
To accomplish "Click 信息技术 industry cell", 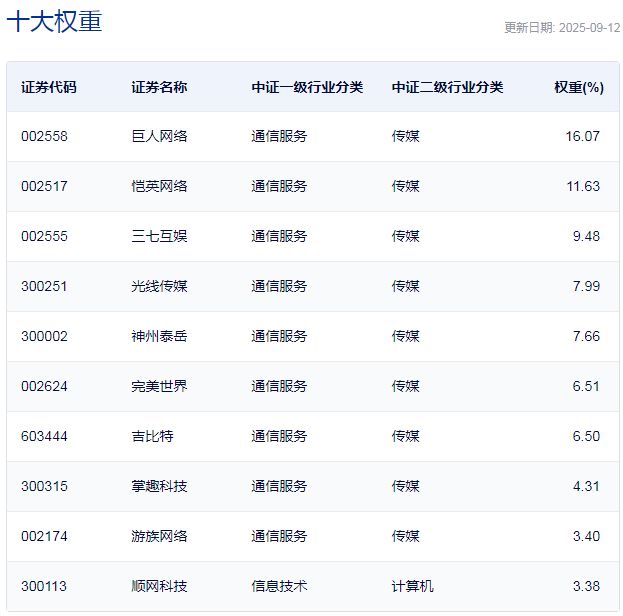I will point(279,587).
